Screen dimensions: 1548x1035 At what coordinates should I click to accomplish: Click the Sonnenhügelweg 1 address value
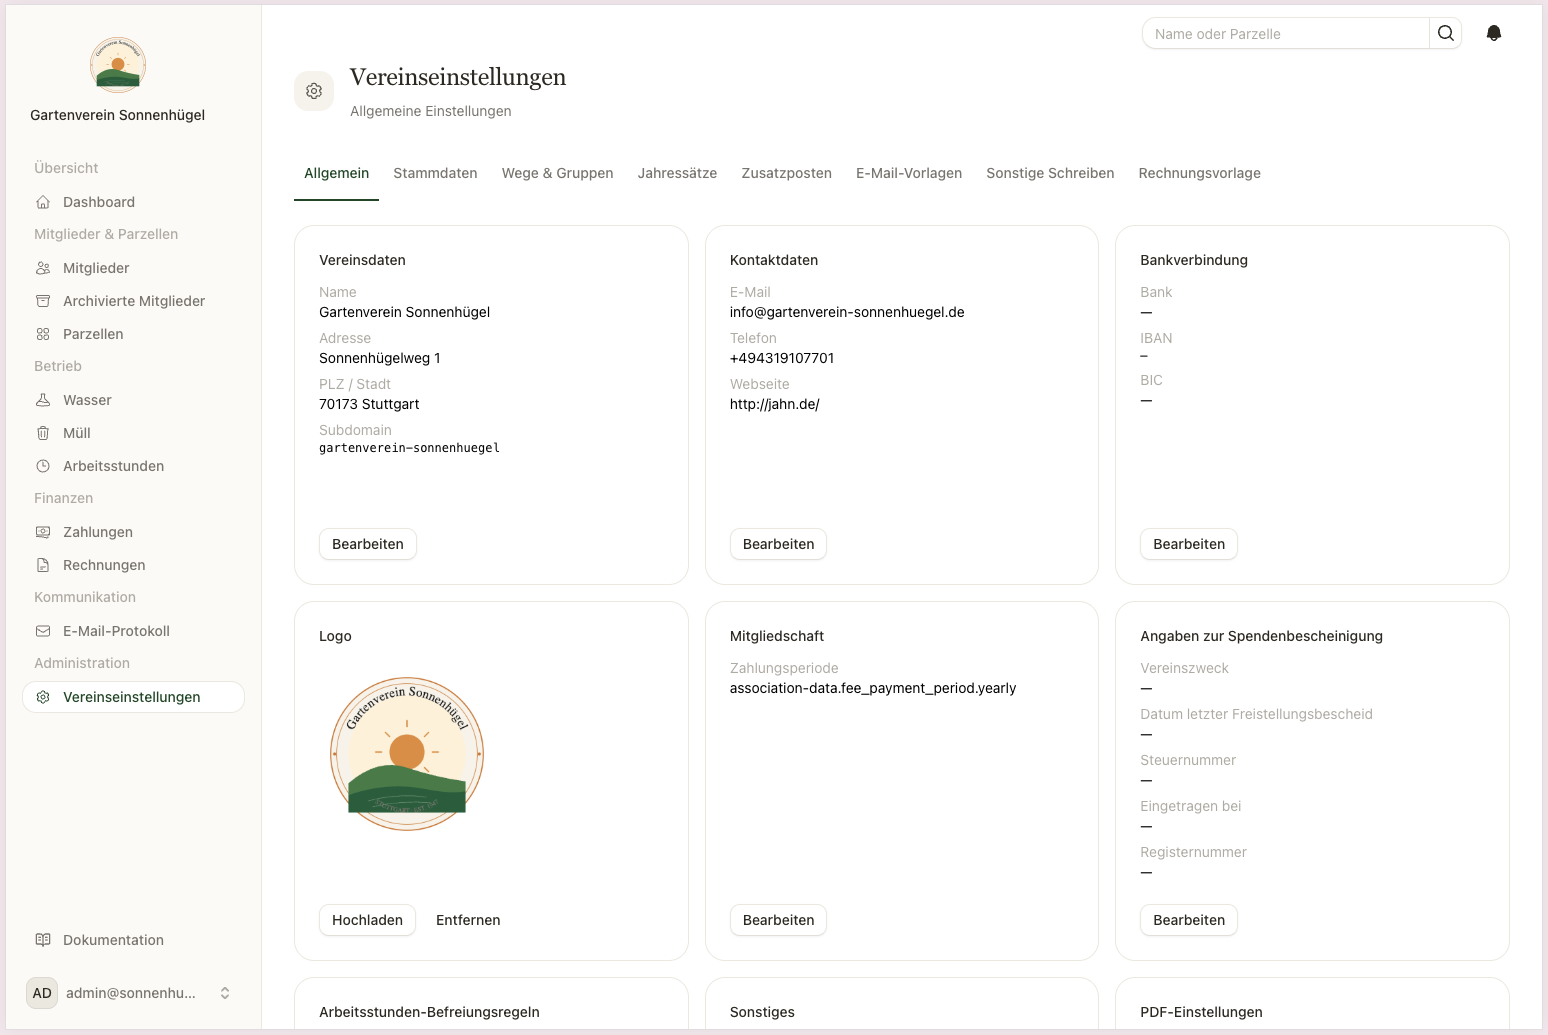pos(380,358)
